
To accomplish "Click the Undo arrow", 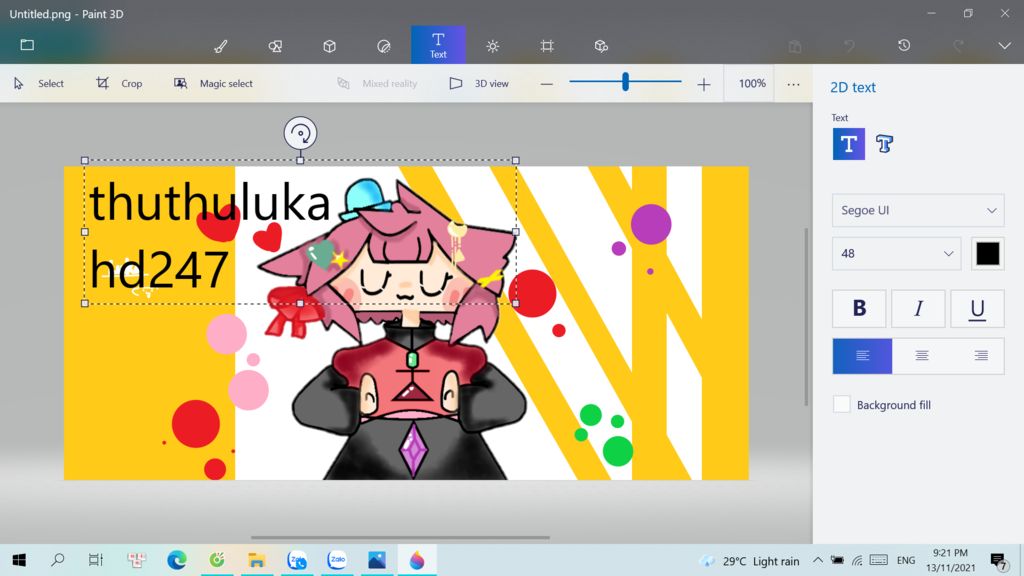I will coord(849,46).
